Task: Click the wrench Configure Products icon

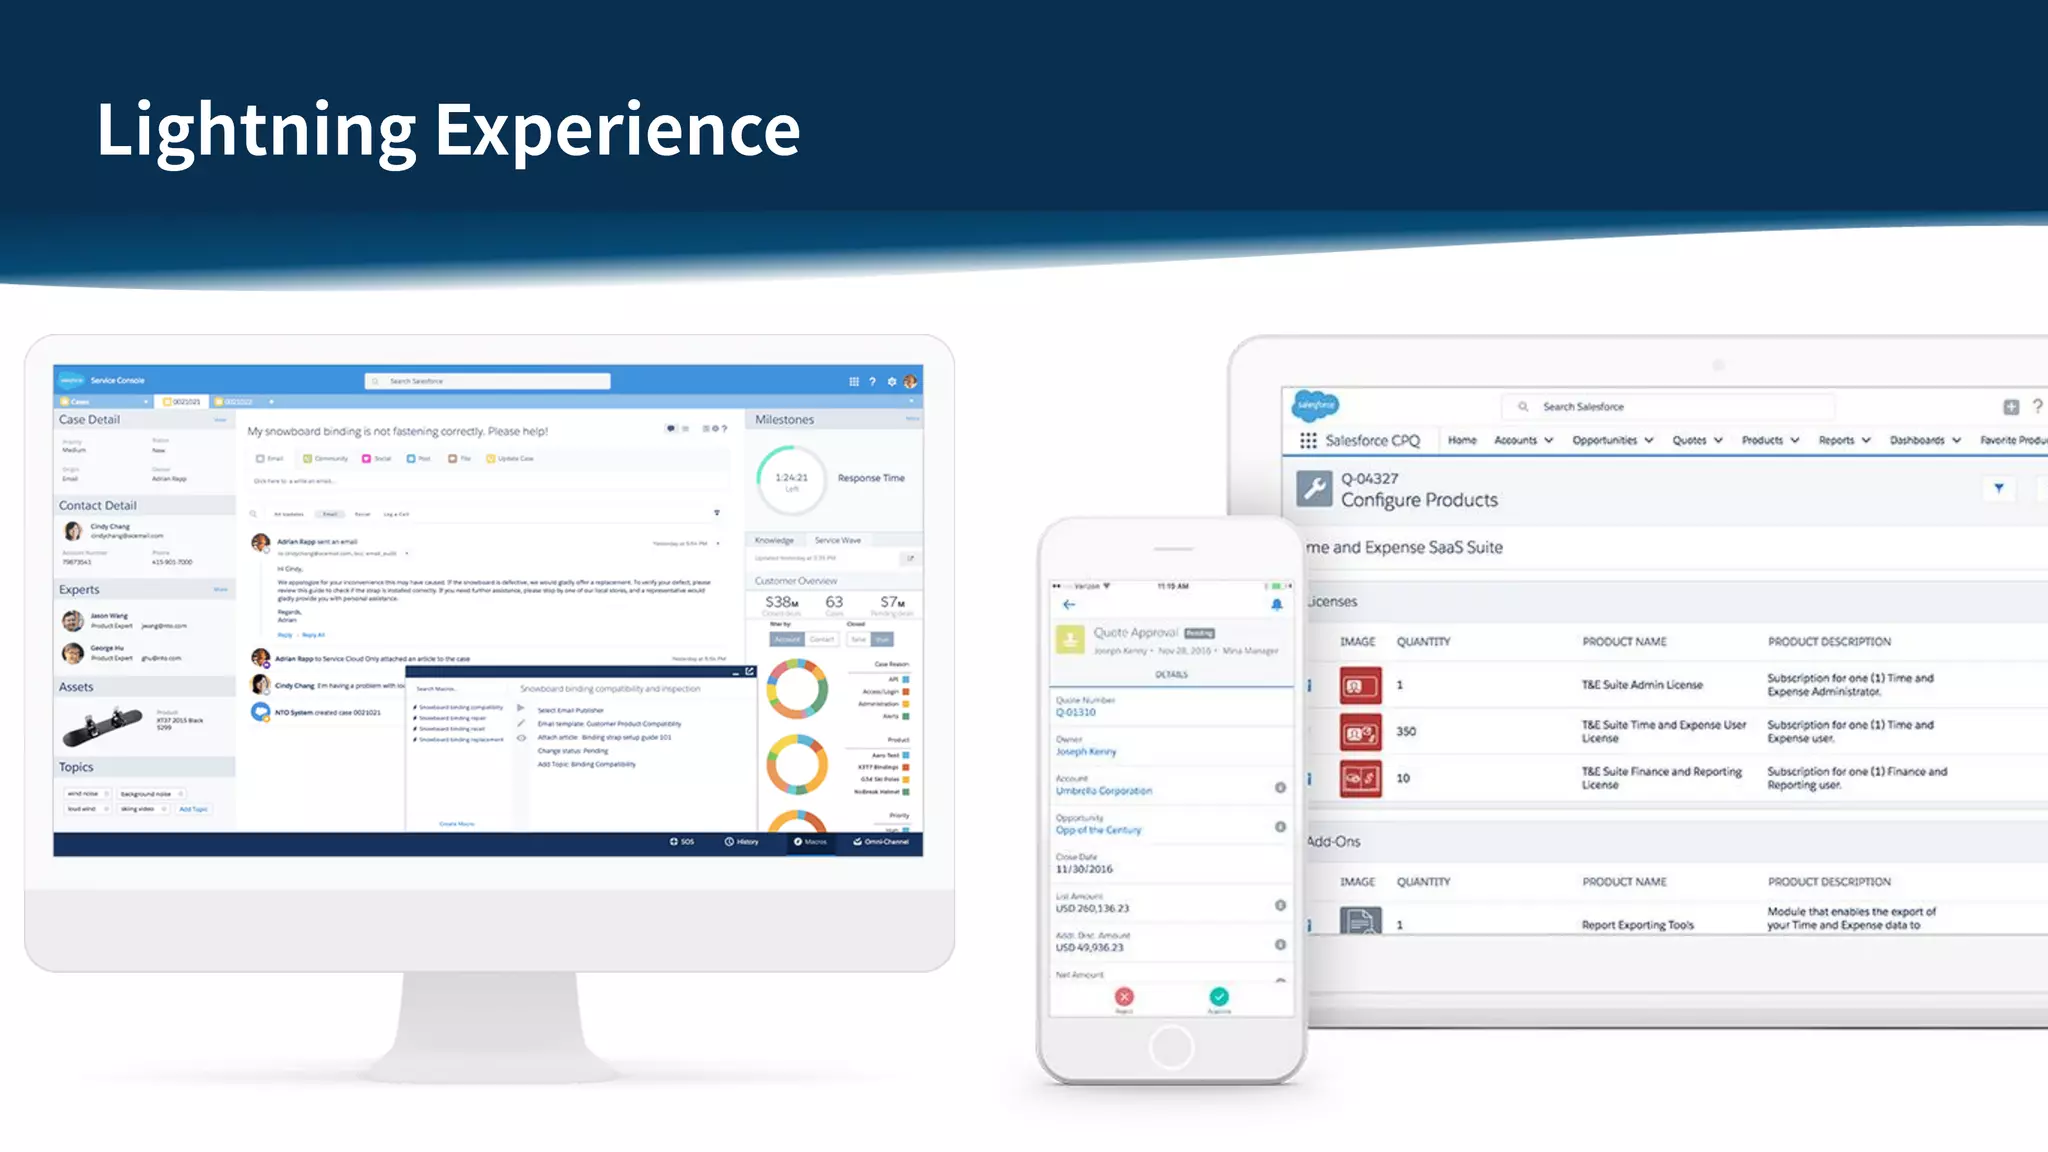Action: pos(1314,489)
